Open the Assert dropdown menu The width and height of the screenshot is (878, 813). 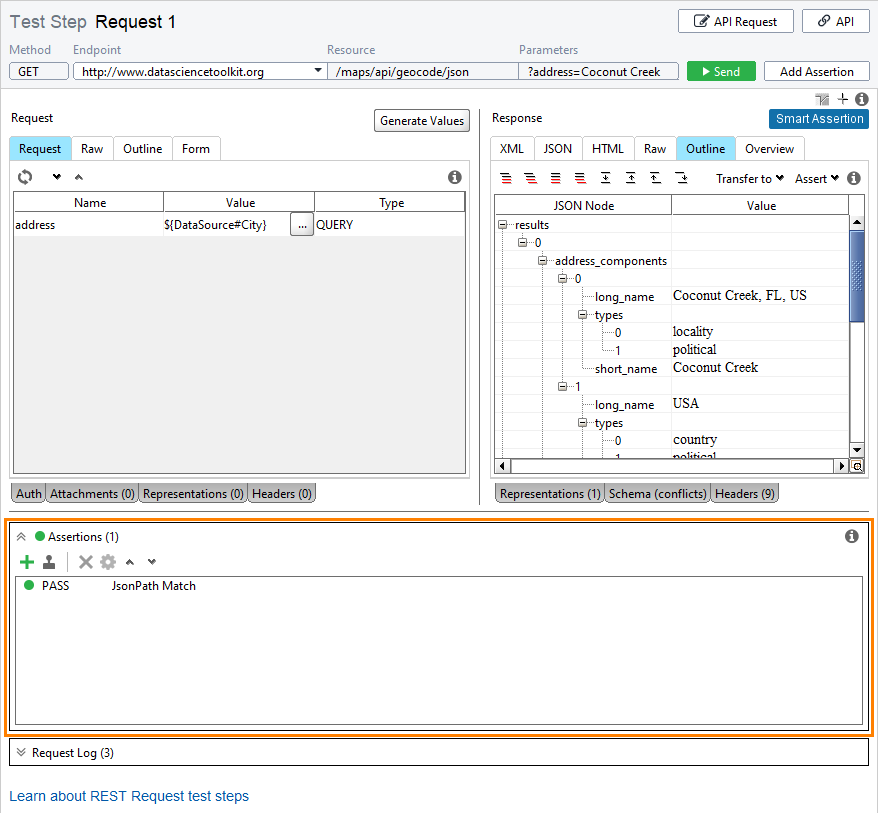[816, 179]
